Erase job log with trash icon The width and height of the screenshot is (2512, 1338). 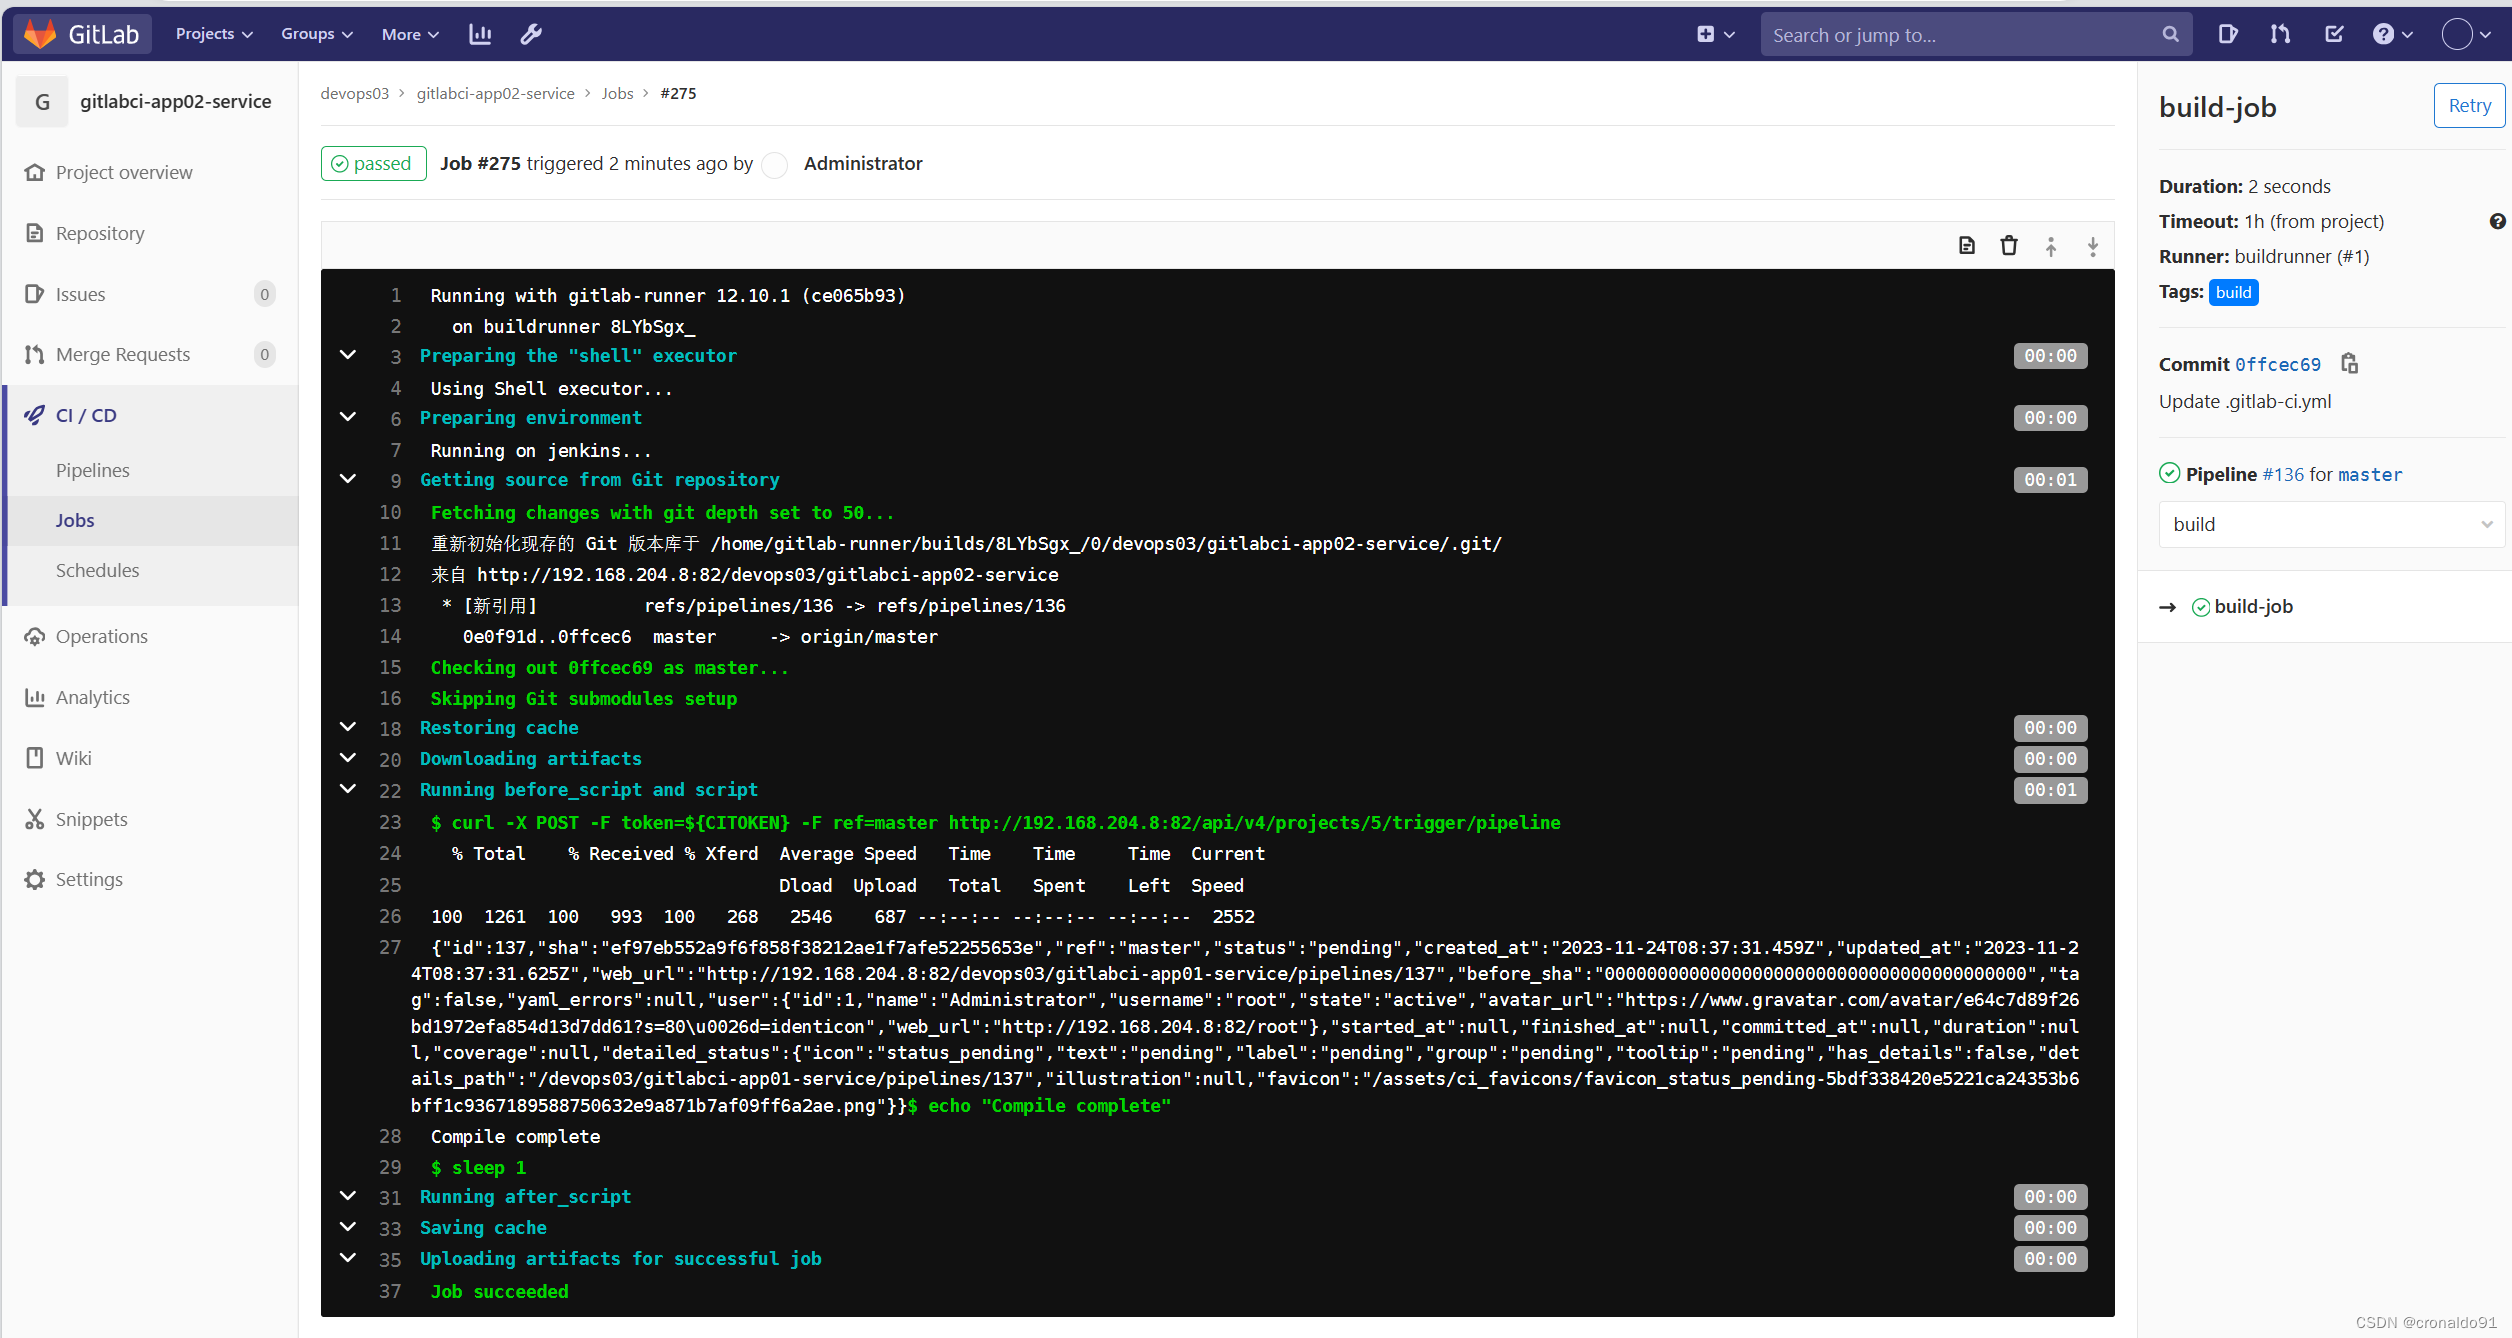click(x=2008, y=246)
